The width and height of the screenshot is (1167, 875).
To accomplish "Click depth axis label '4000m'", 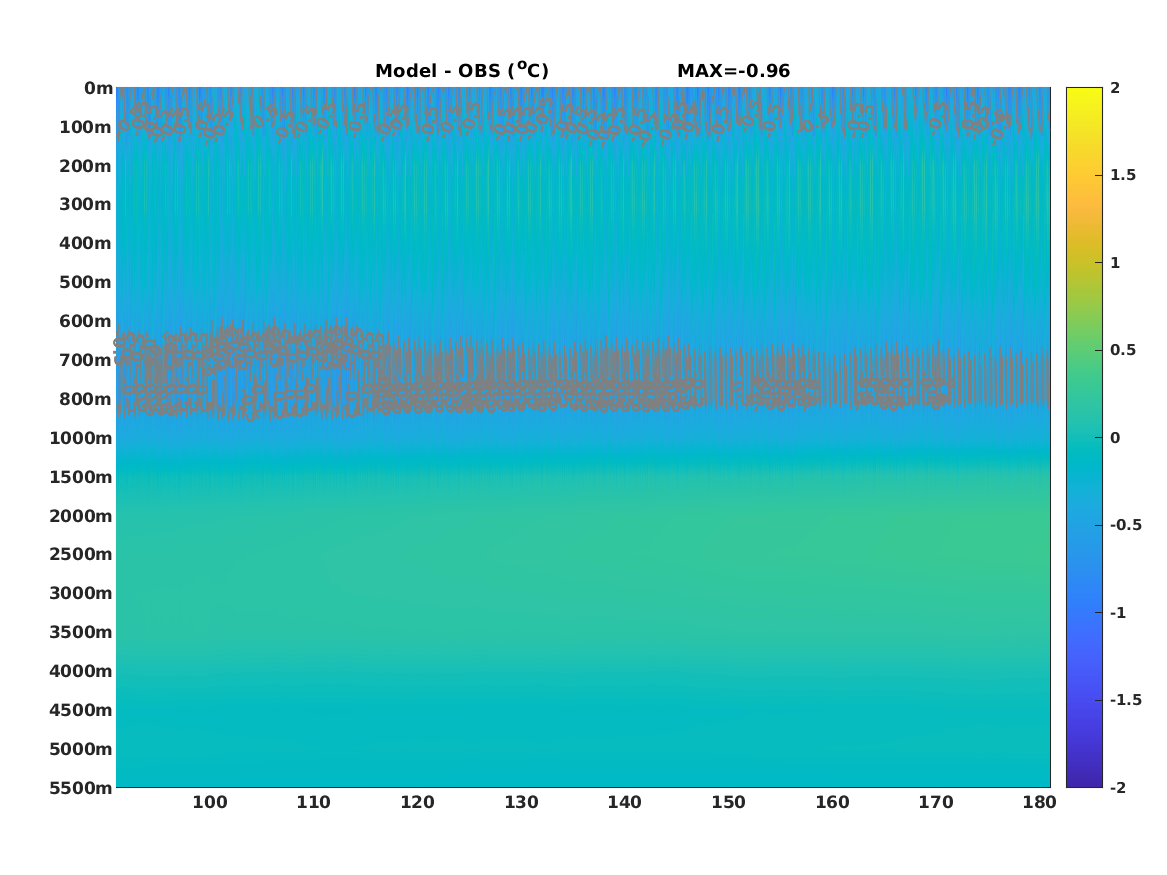I will (x=81, y=671).
